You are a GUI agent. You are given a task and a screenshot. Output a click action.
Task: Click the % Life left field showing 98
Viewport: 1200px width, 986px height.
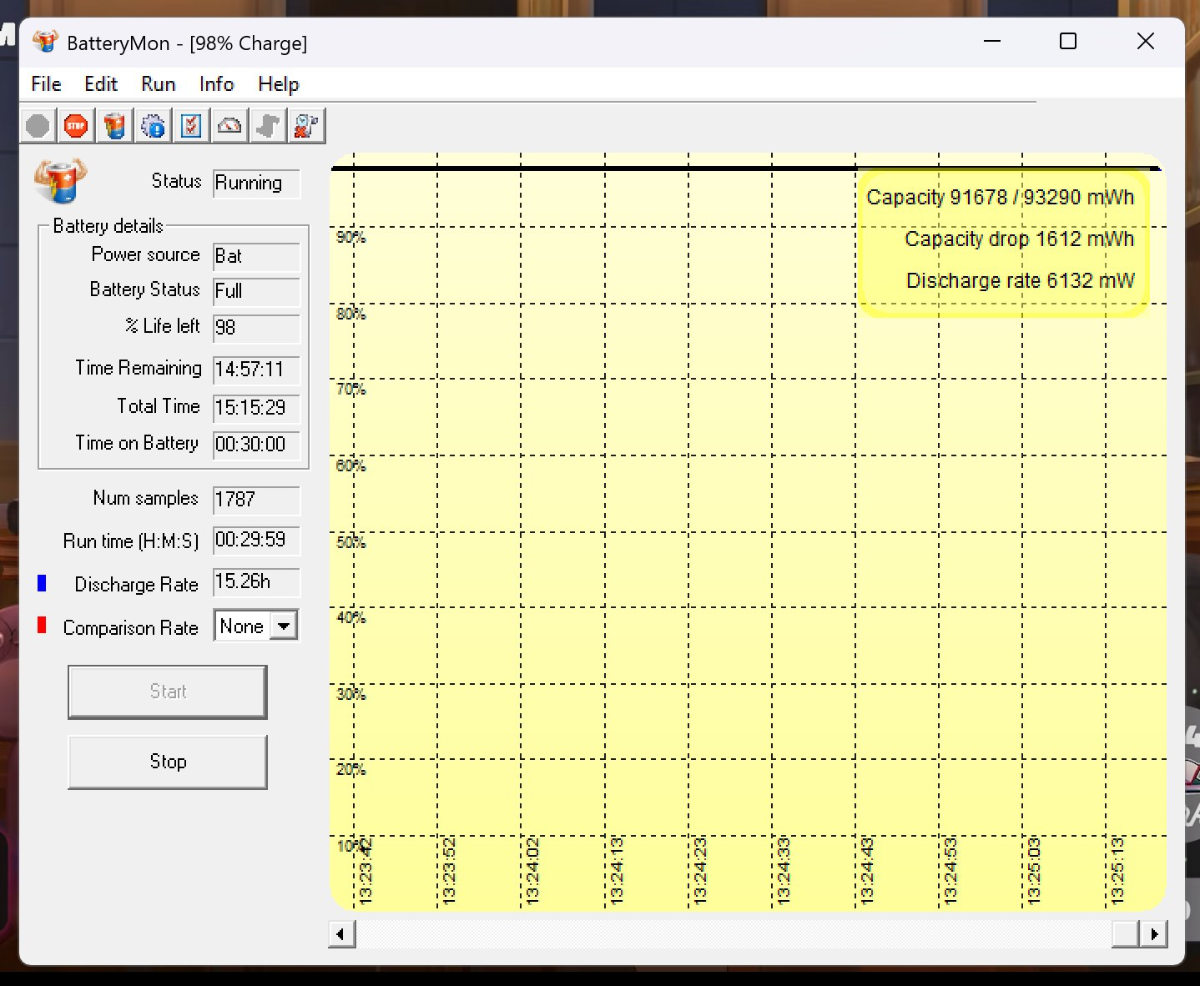[x=256, y=328]
